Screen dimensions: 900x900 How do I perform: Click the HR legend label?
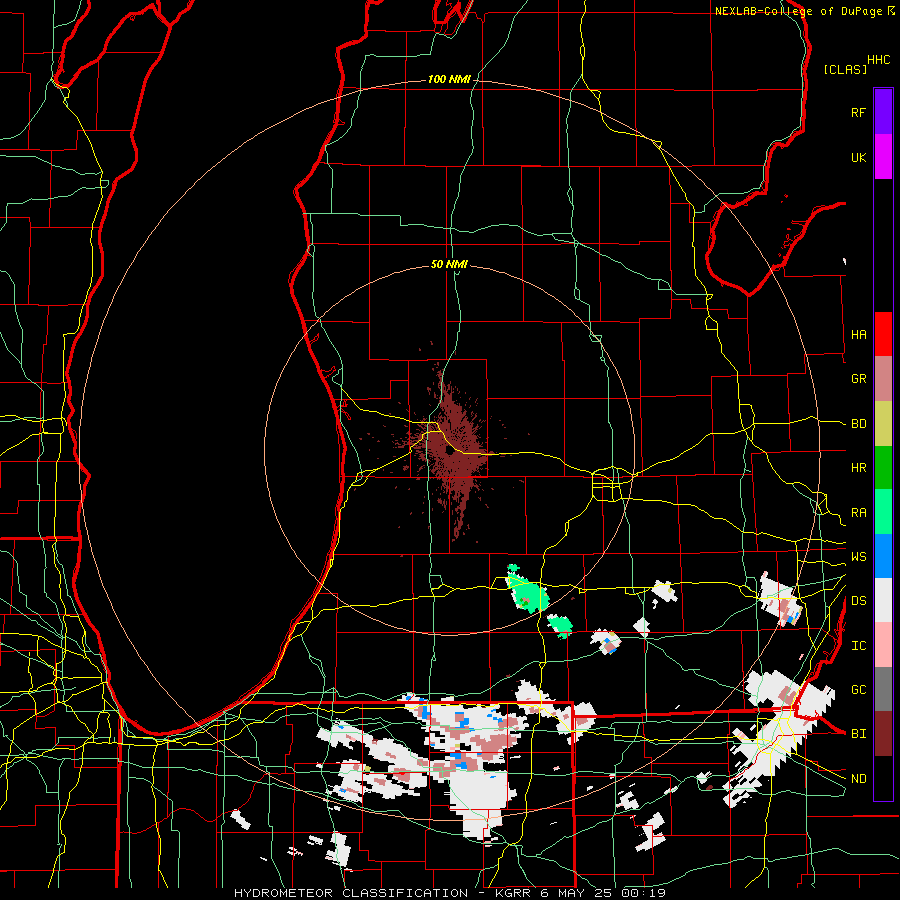(x=858, y=468)
